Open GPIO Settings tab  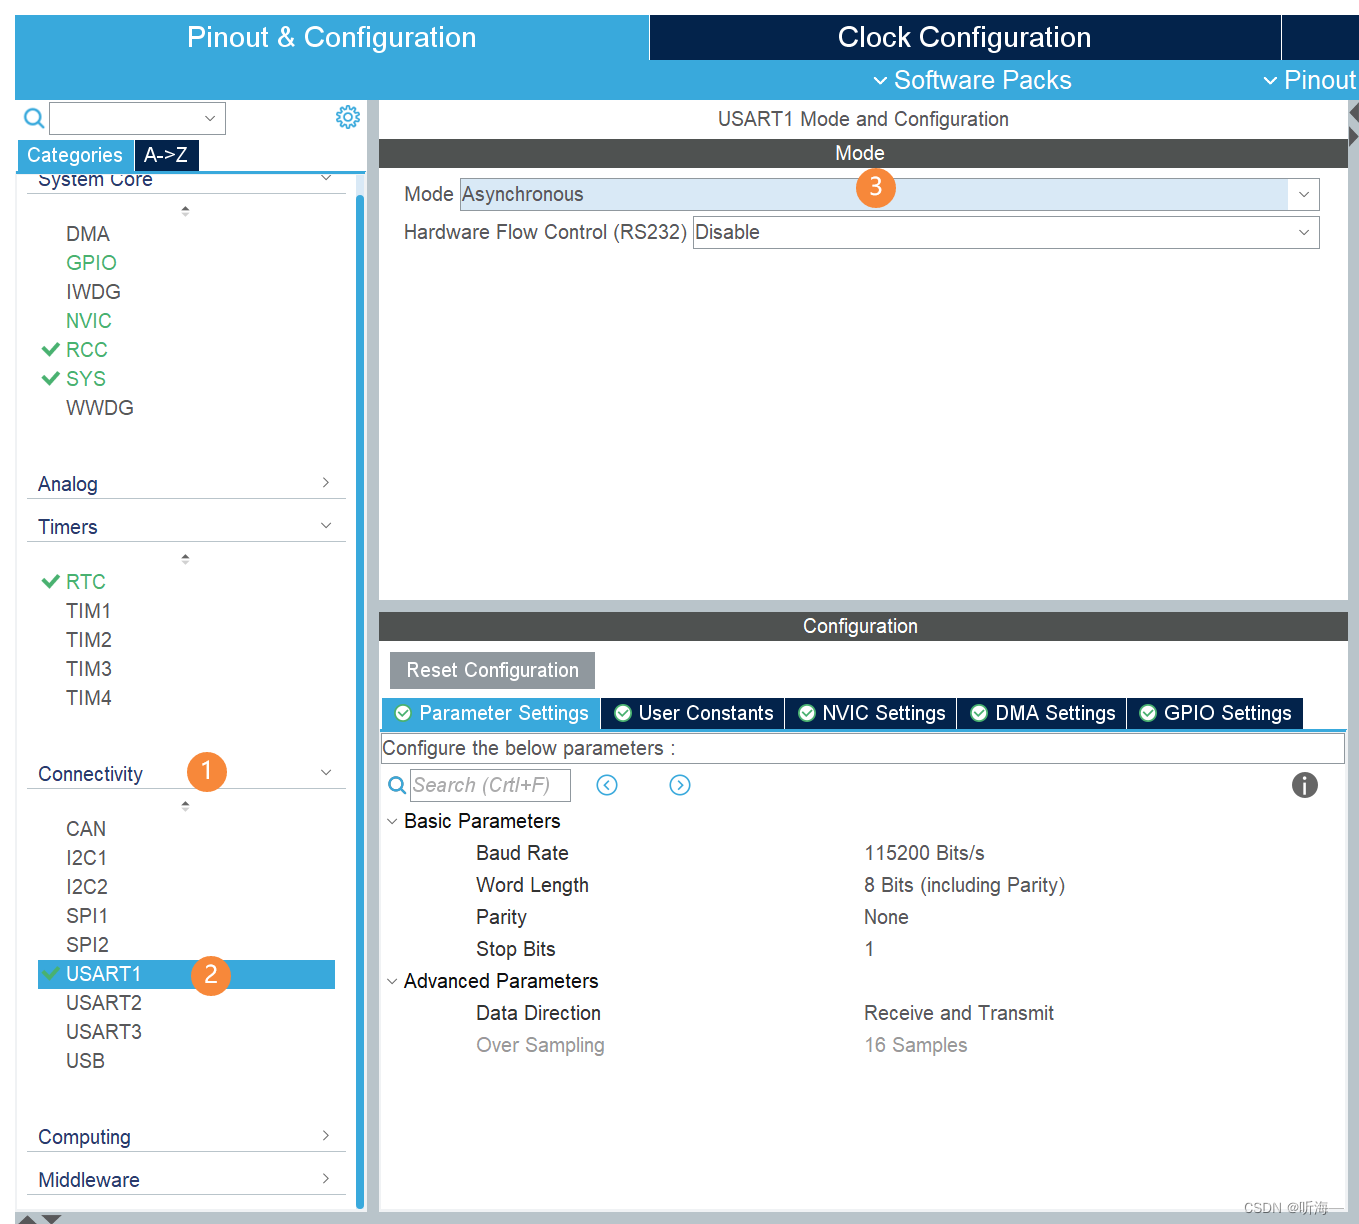click(1215, 713)
